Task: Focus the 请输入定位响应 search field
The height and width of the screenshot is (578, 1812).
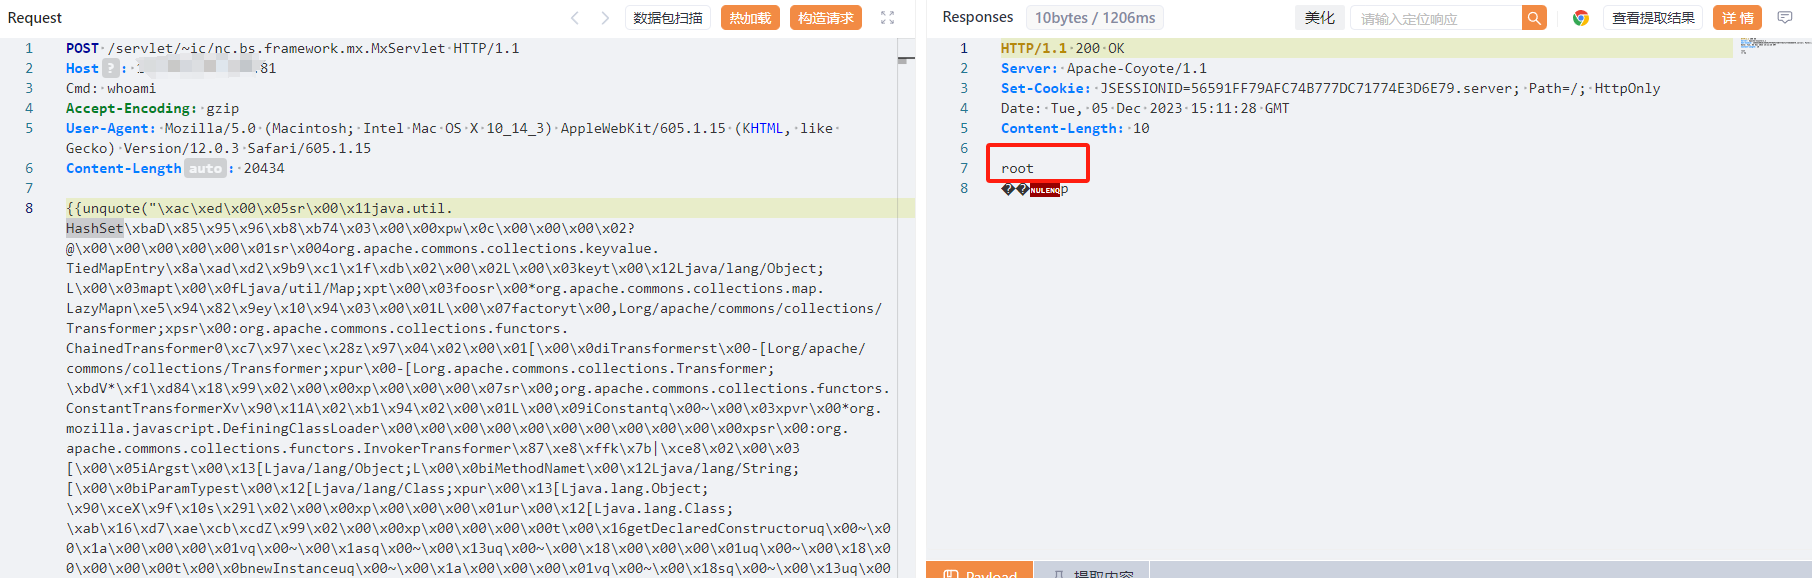Action: point(1436,18)
